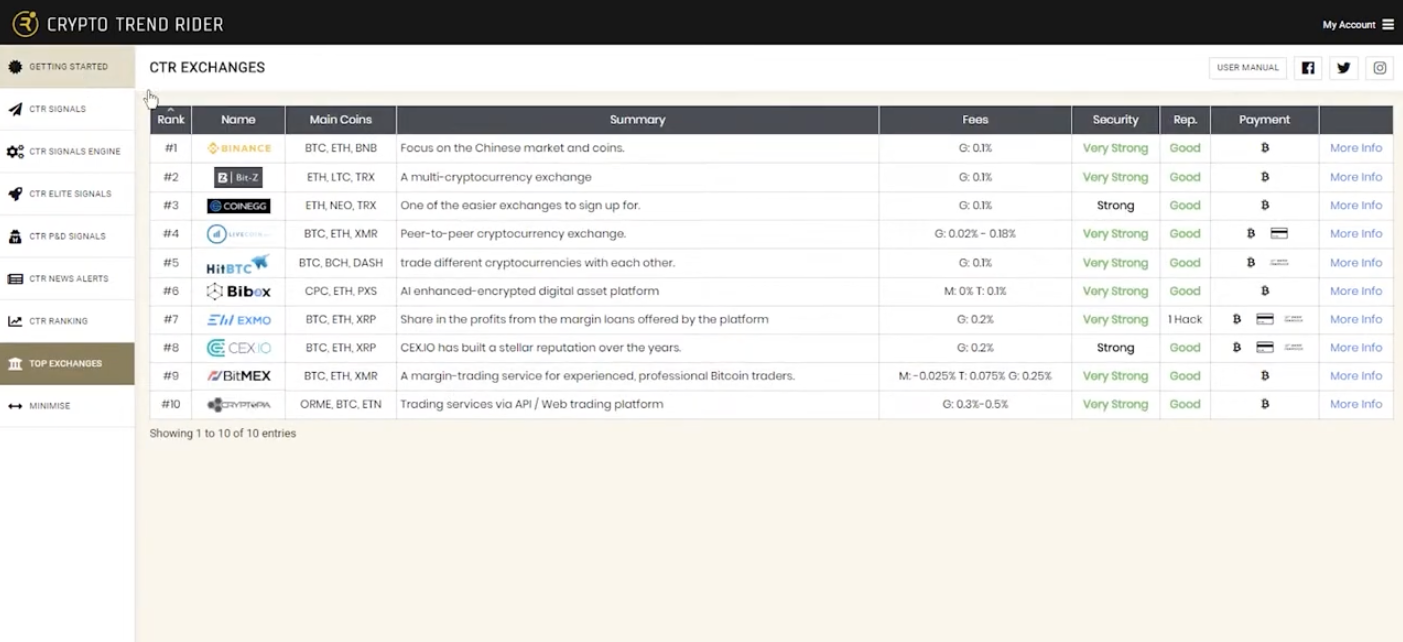This screenshot has height=642, width=1403.
Task: Open the Twitter icon link
Action: [x=1344, y=68]
